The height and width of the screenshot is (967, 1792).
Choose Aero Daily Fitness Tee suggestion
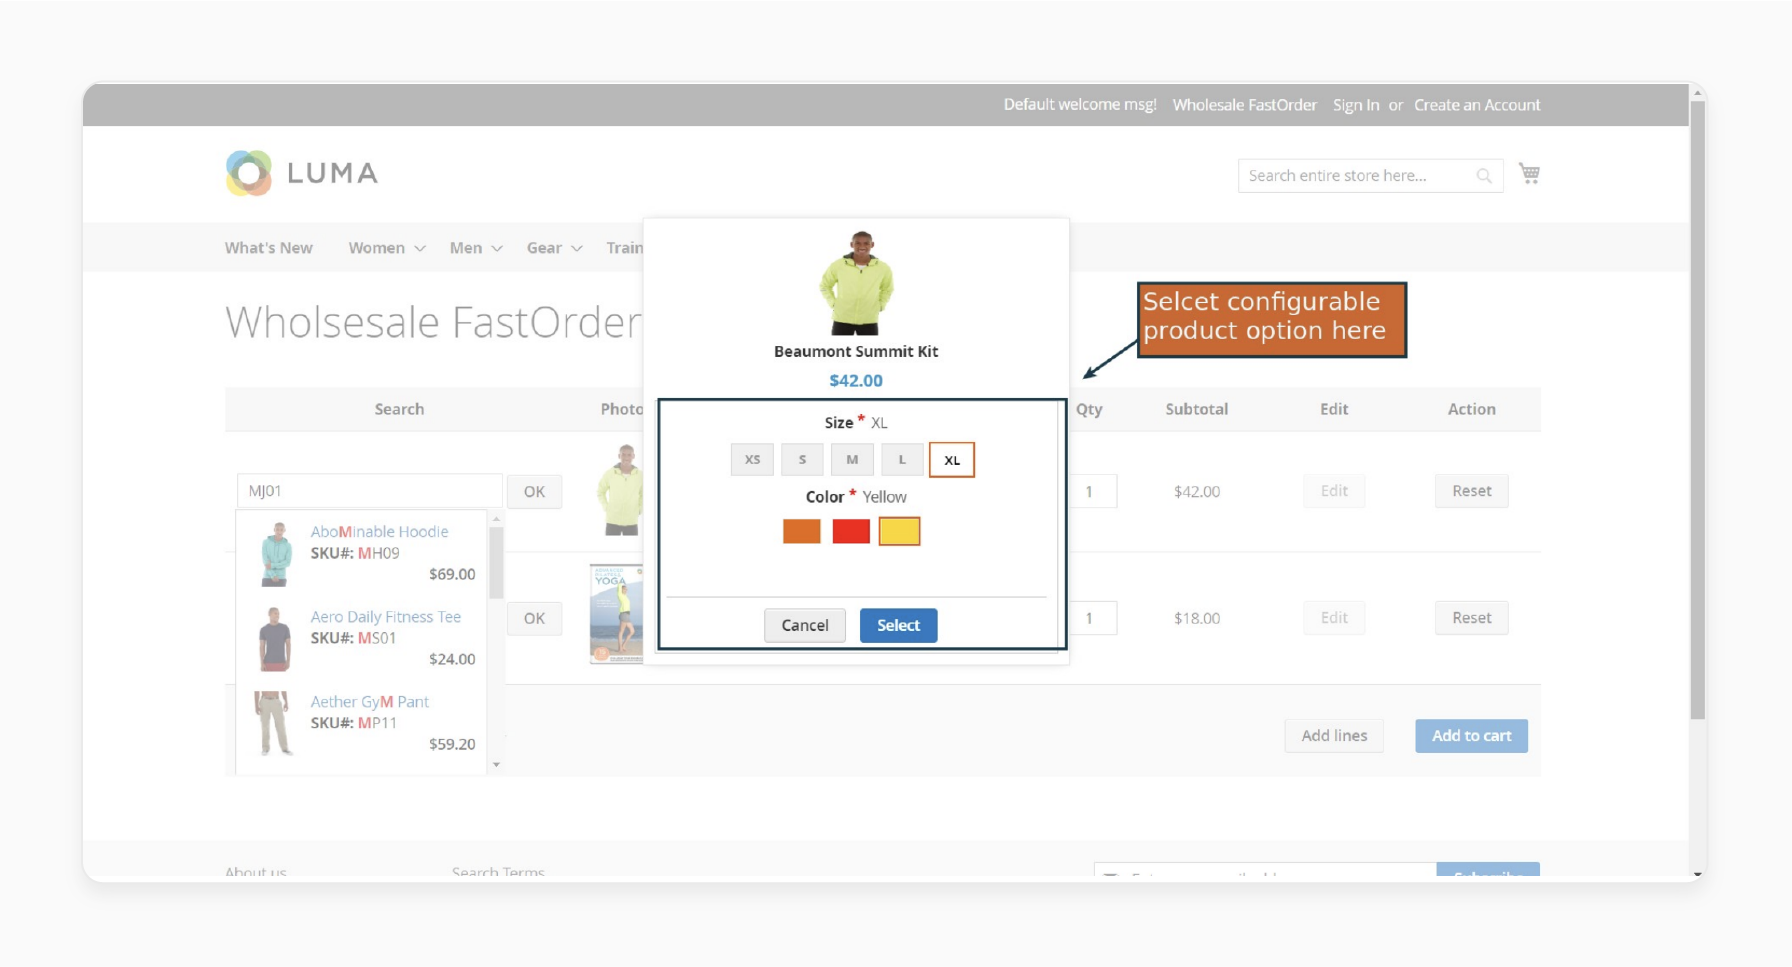tap(386, 617)
